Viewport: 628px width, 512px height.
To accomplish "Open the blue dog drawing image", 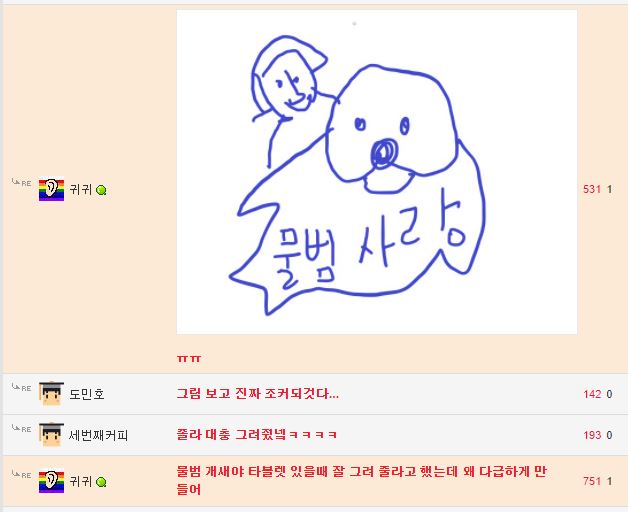I will [x=377, y=172].
